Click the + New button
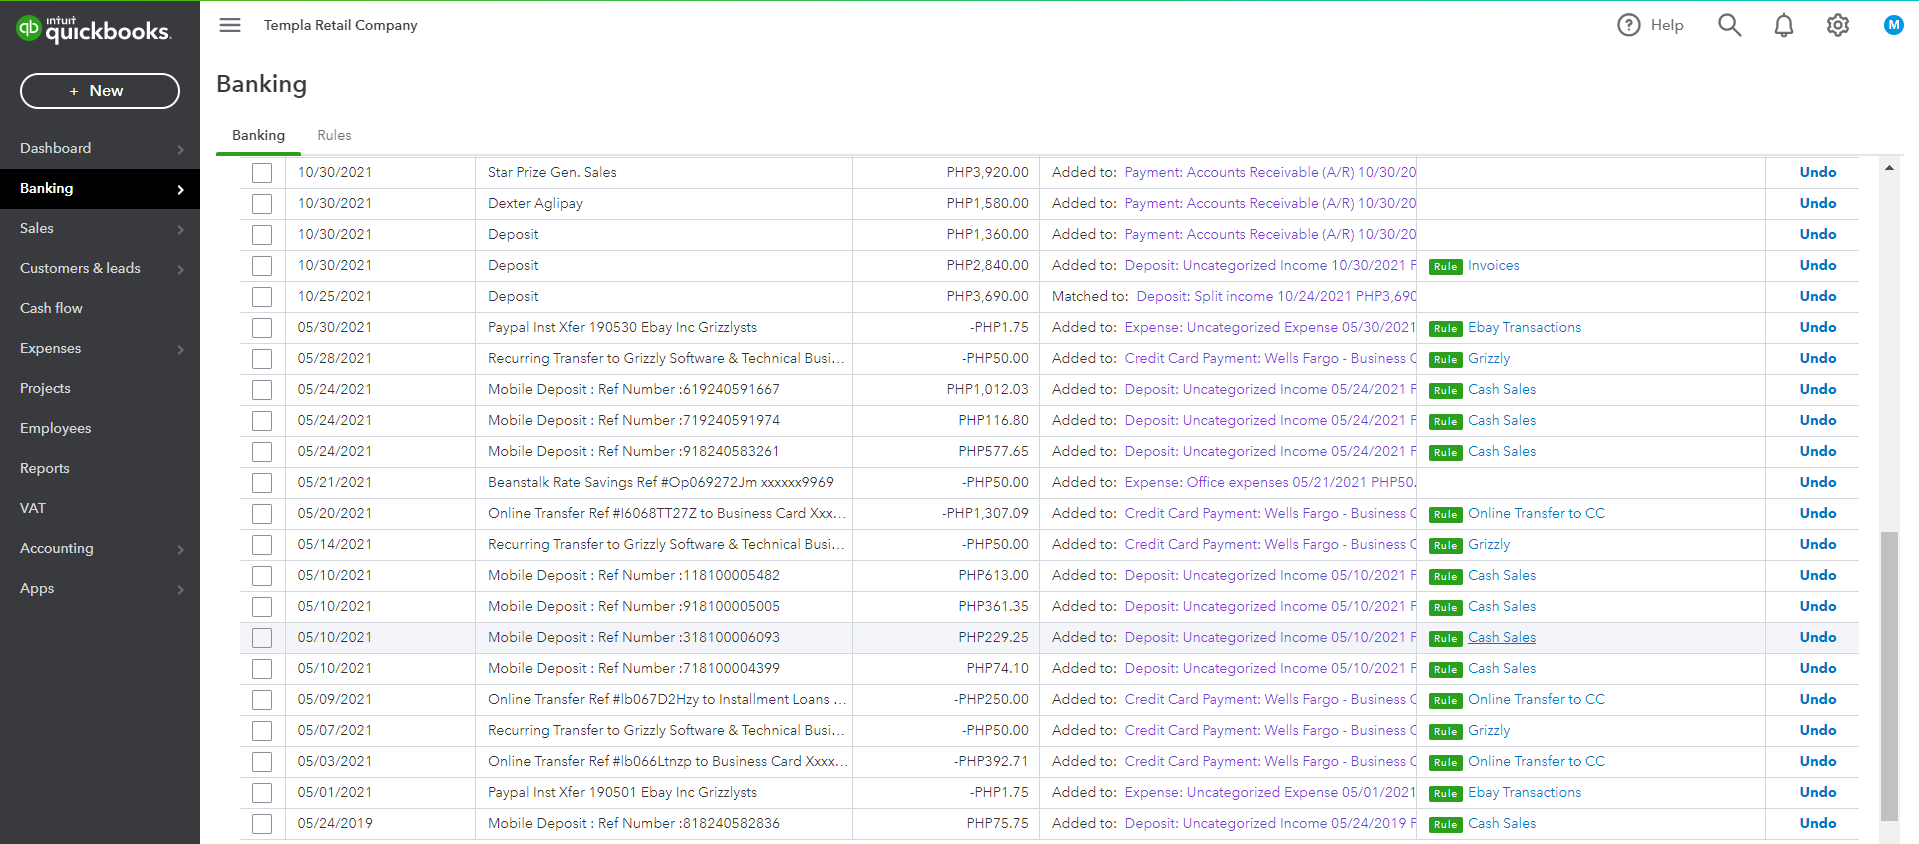Screen dimensions: 1919x844 (100, 91)
